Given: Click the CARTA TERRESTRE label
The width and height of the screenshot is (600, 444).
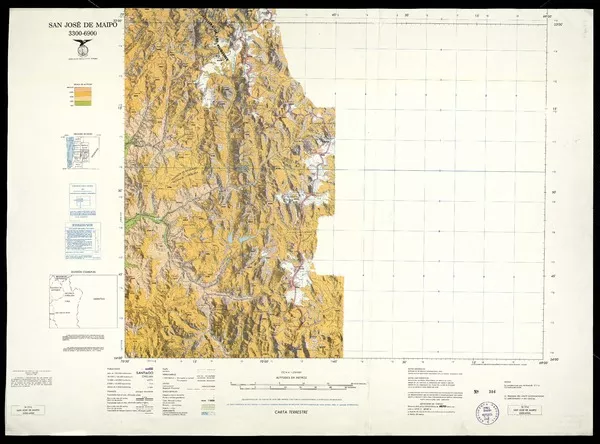Looking at the screenshot, I should 290,413.
